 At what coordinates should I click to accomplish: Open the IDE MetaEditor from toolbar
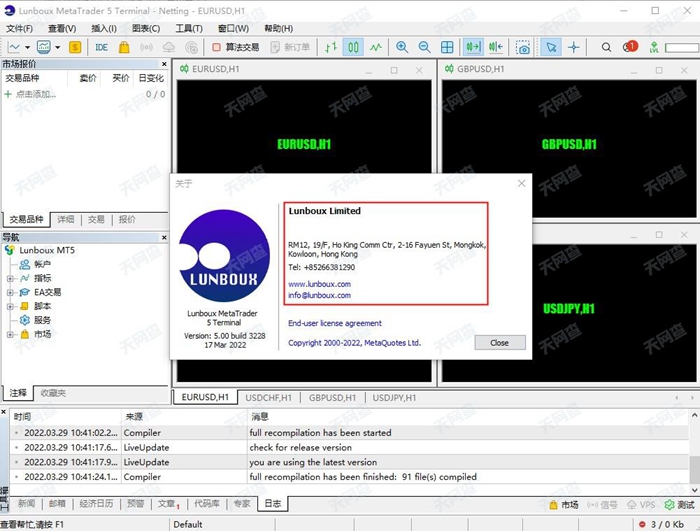pos(101,47)
